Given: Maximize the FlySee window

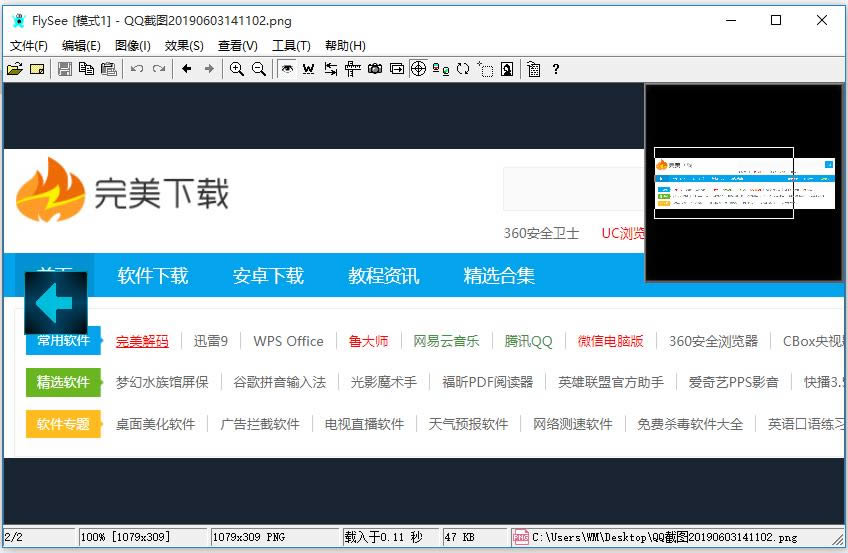Looking at the screenshot, I should (776, 21).
